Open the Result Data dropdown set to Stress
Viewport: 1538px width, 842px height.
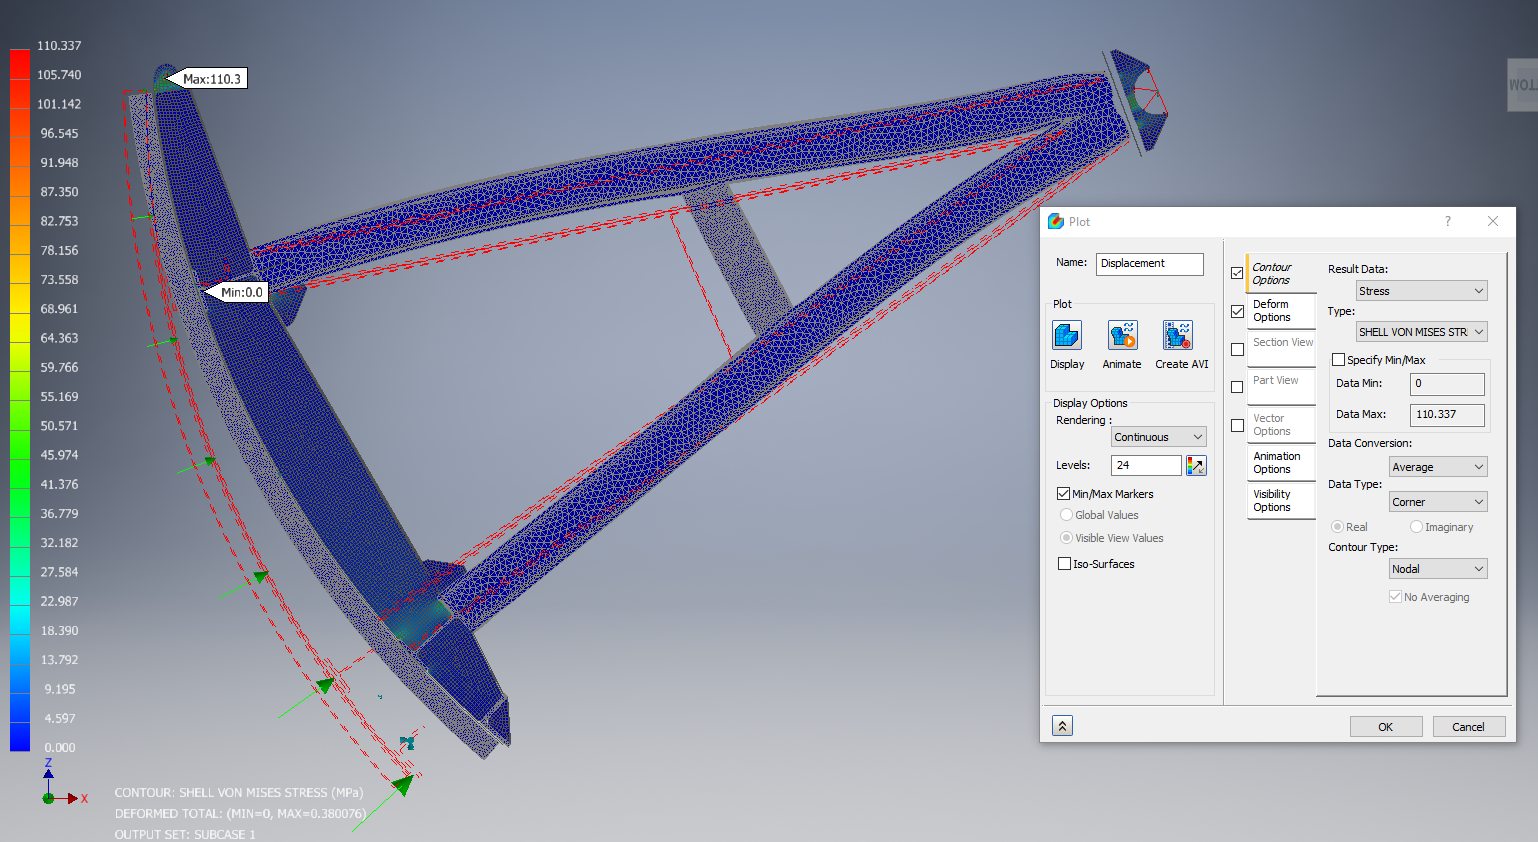pos(1420,290)
